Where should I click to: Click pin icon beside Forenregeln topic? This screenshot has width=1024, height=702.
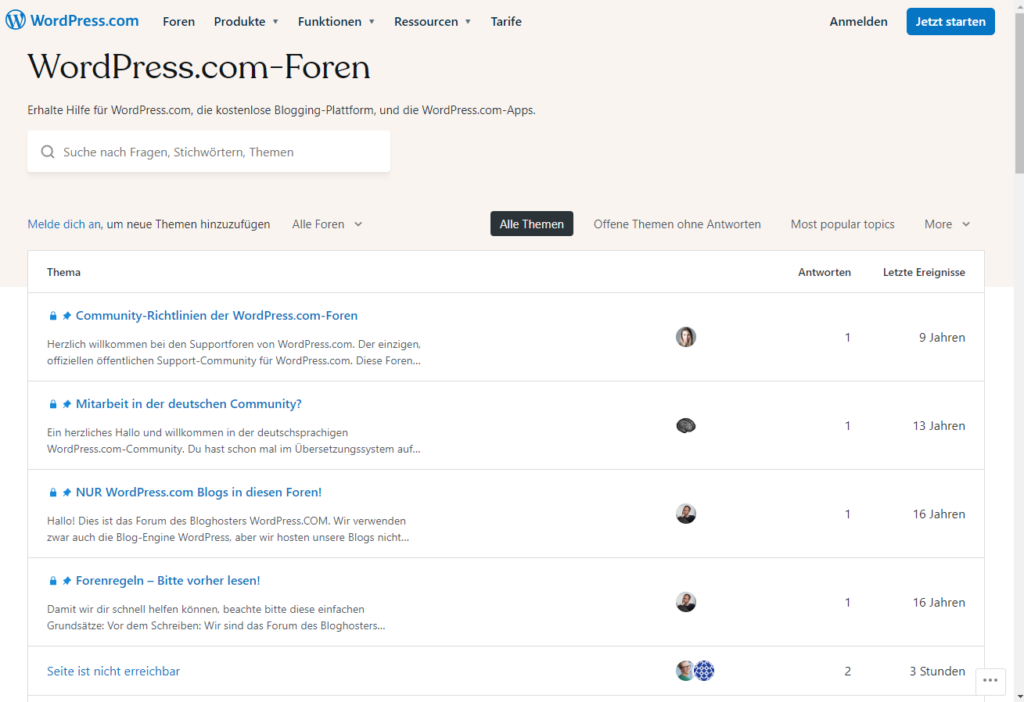tap(67, 581)
